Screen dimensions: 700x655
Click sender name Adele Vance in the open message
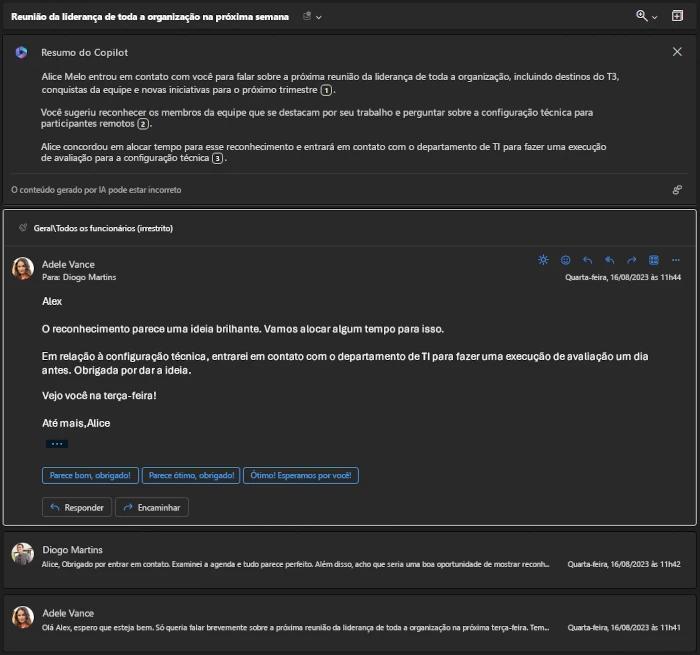tap(68, 264)
